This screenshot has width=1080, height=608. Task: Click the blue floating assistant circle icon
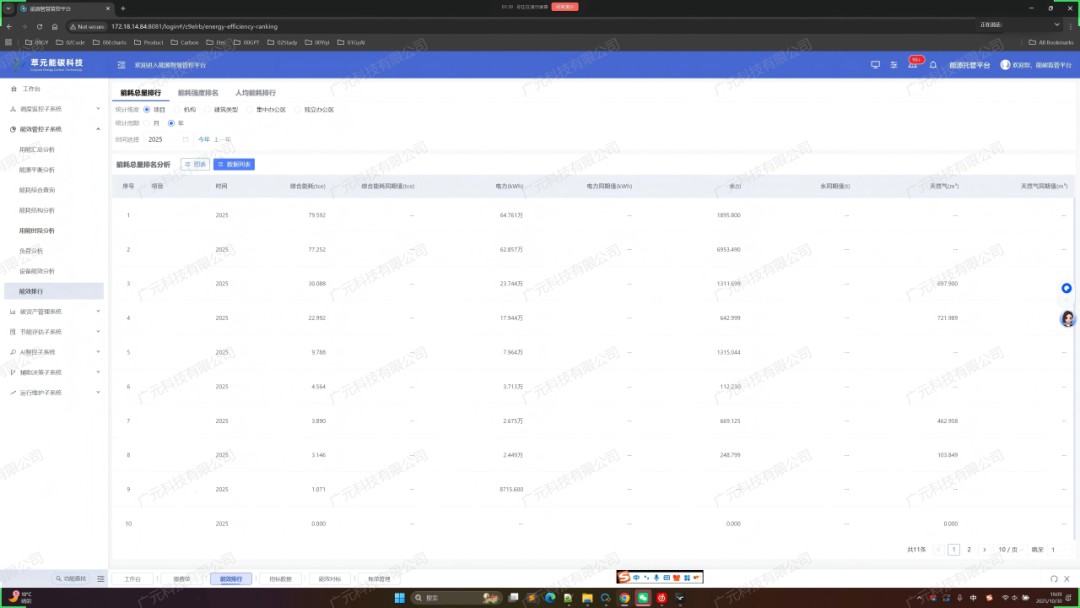[x=1066, y=288]
